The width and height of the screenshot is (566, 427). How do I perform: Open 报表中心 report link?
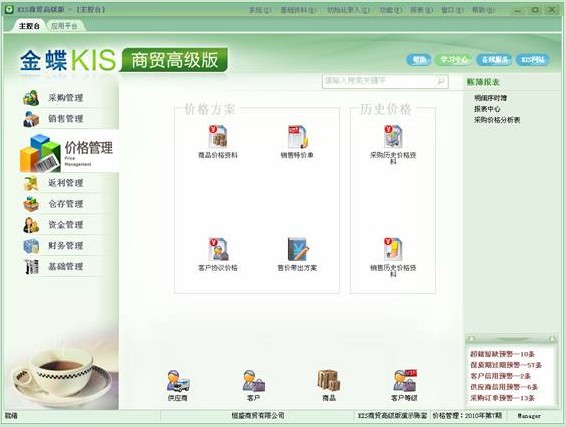tap(487, 109)
